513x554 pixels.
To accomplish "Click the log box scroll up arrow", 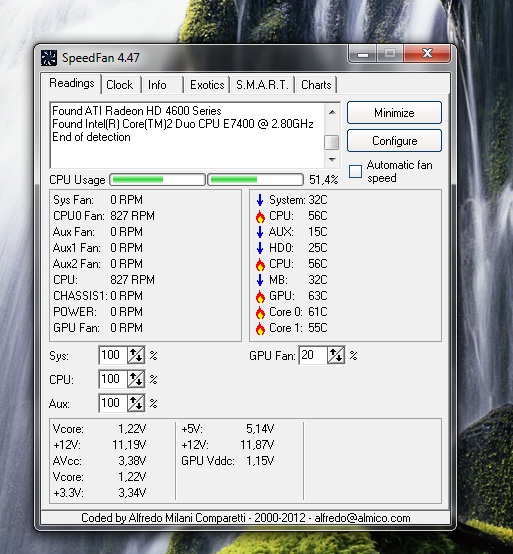I will (332, 112).
